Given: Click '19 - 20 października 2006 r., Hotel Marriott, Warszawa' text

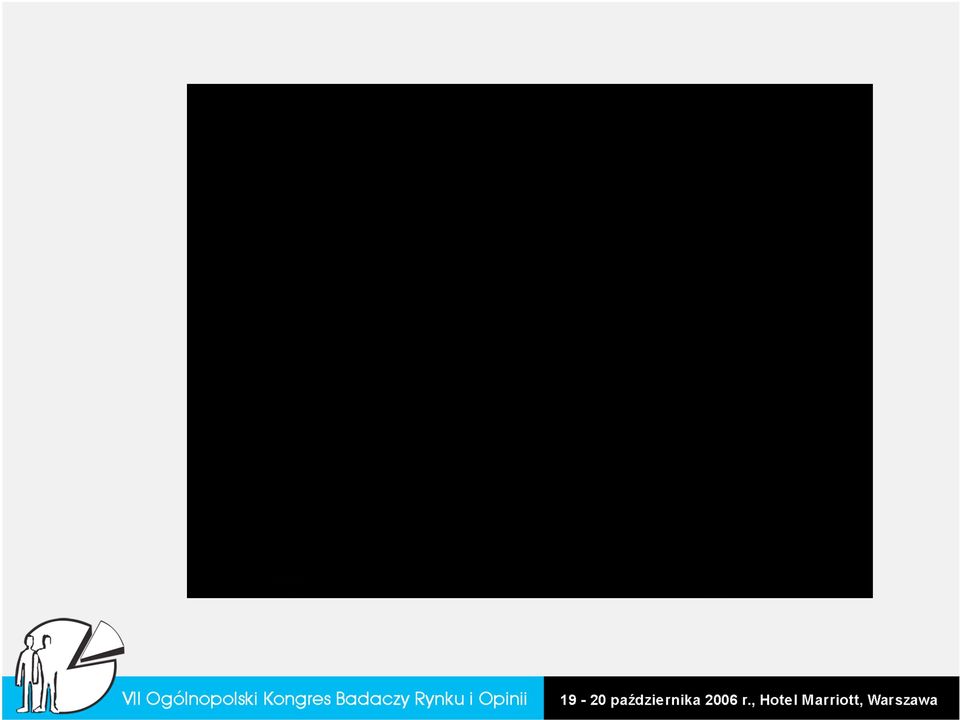Looking at the screenshot, I should tap(748, 699).
